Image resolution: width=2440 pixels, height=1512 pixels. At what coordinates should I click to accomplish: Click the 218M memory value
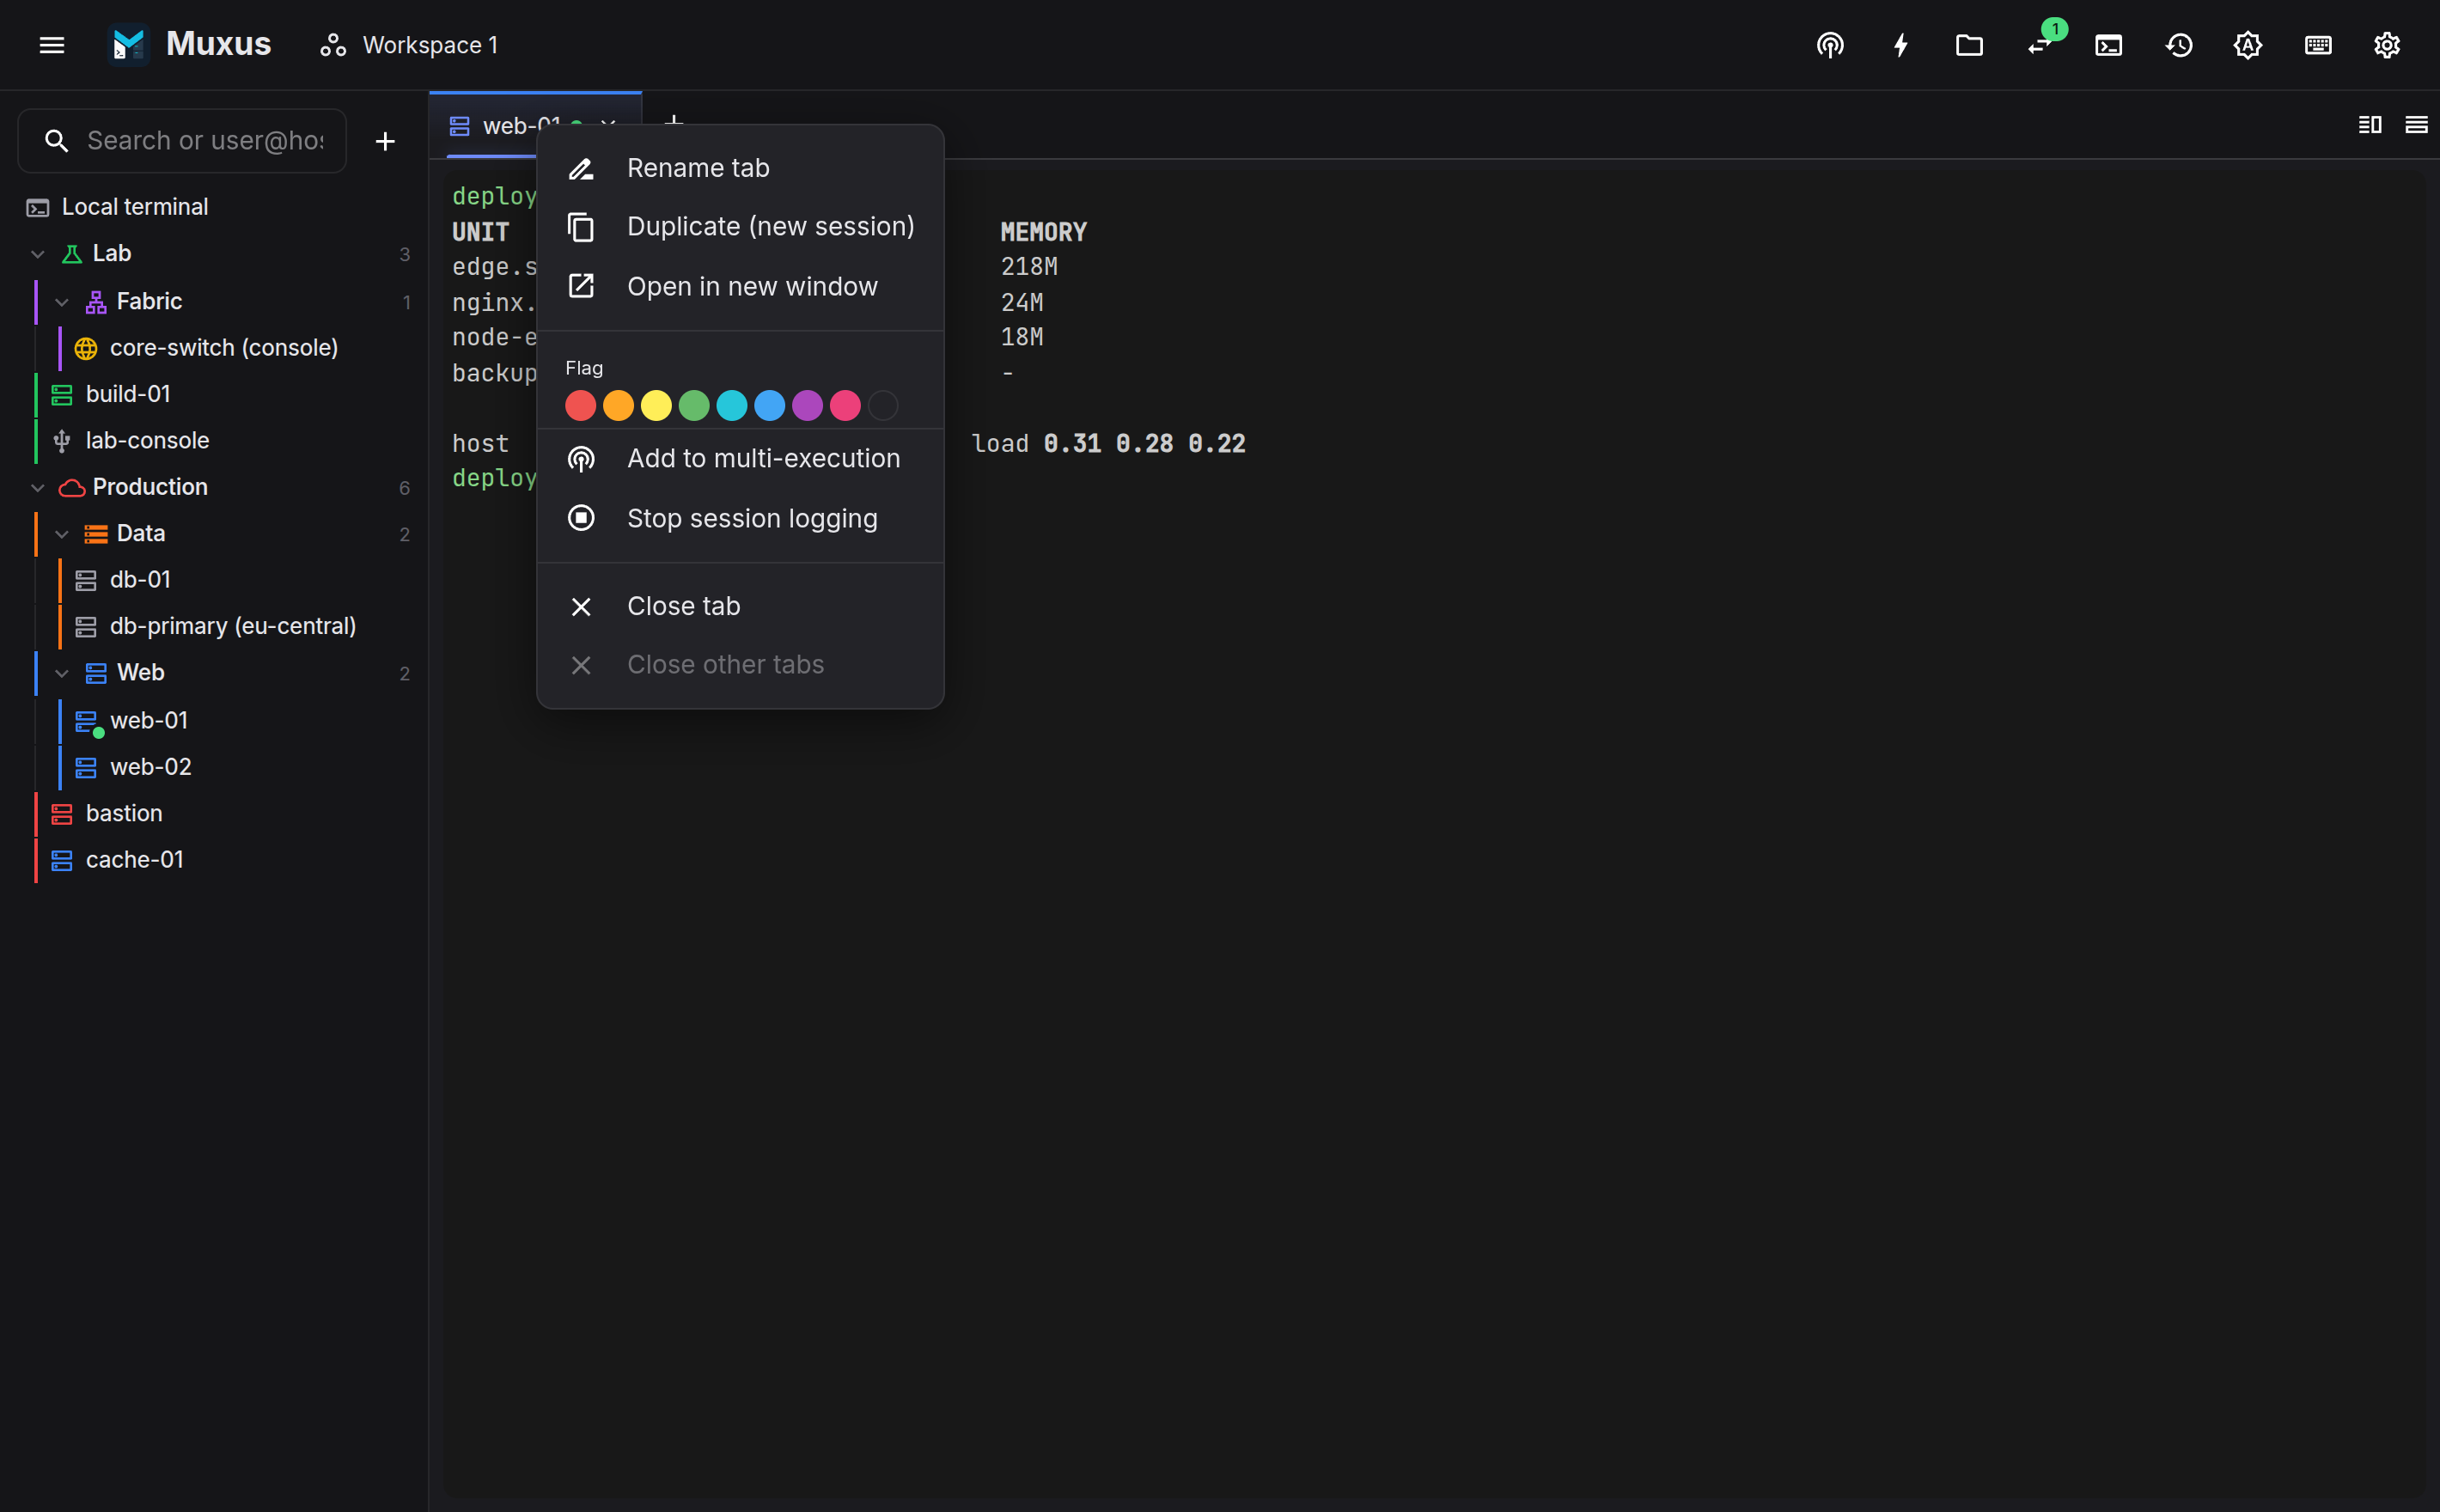(1029, 267)
